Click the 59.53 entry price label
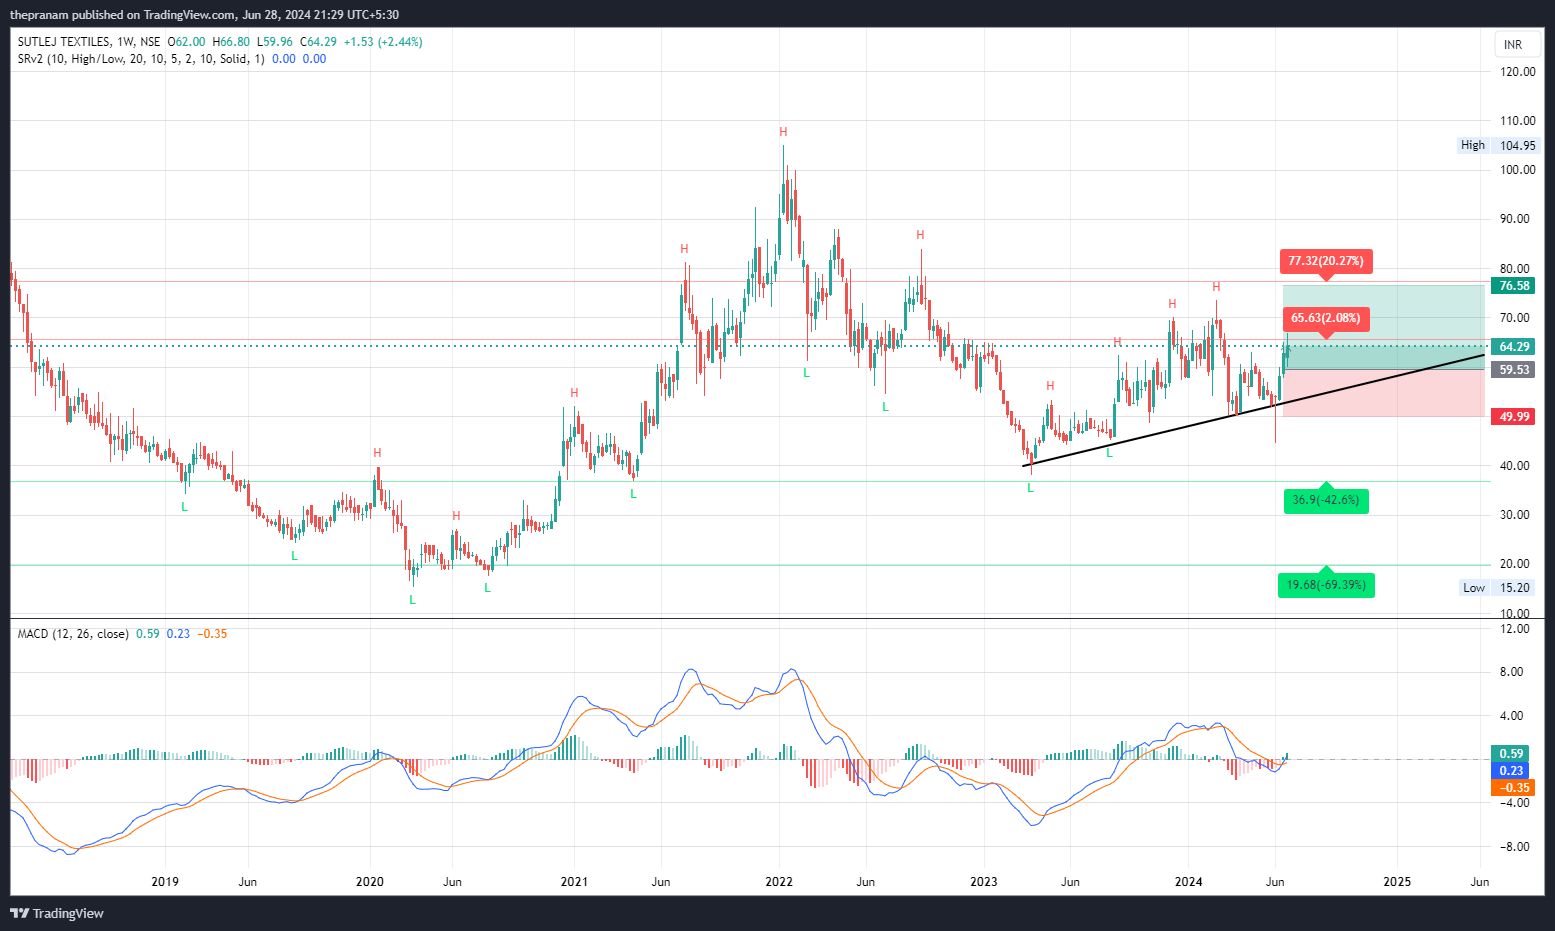This screenshot has height=931, width=1555. [x=1514, y=370]
